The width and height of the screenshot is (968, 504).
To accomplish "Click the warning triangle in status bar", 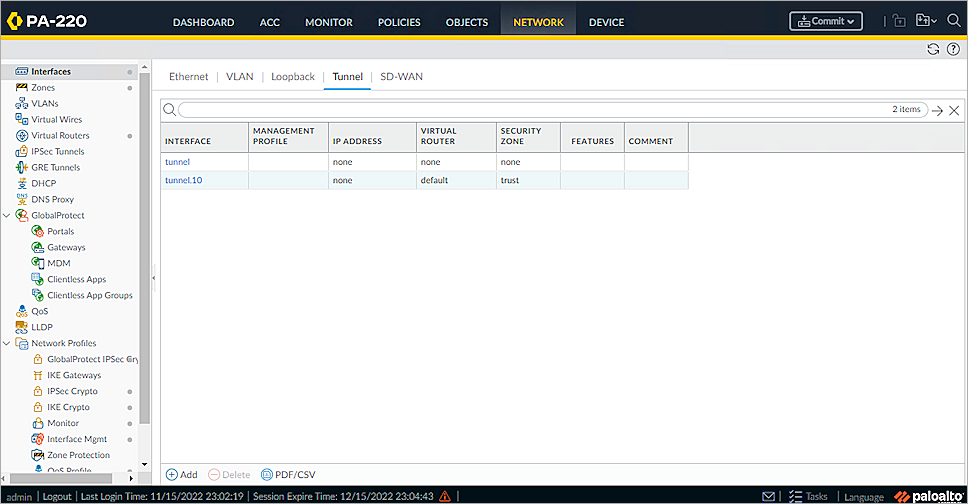I will pos(445,496).
